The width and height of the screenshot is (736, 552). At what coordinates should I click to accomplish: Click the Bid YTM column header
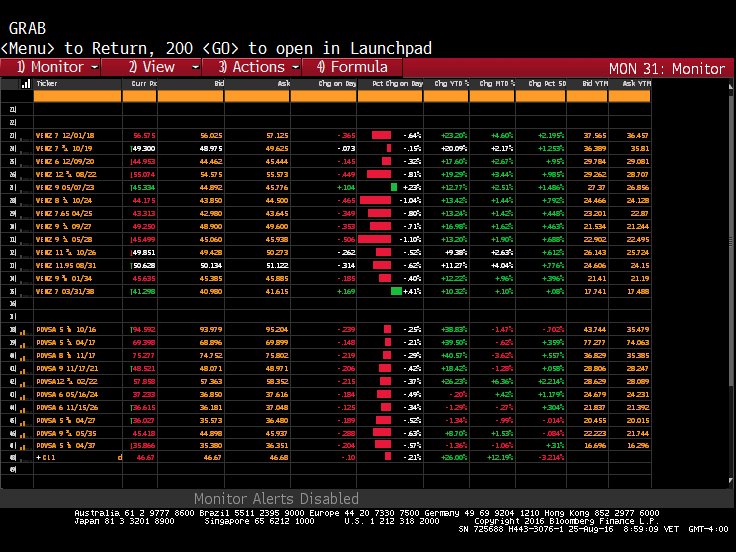(x=595, y=84)
